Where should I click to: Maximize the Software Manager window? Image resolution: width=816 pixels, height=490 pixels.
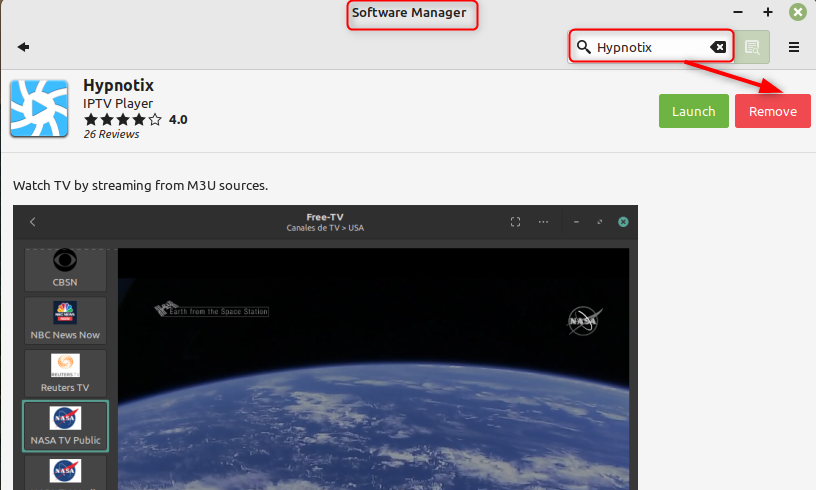click(768, 12)
